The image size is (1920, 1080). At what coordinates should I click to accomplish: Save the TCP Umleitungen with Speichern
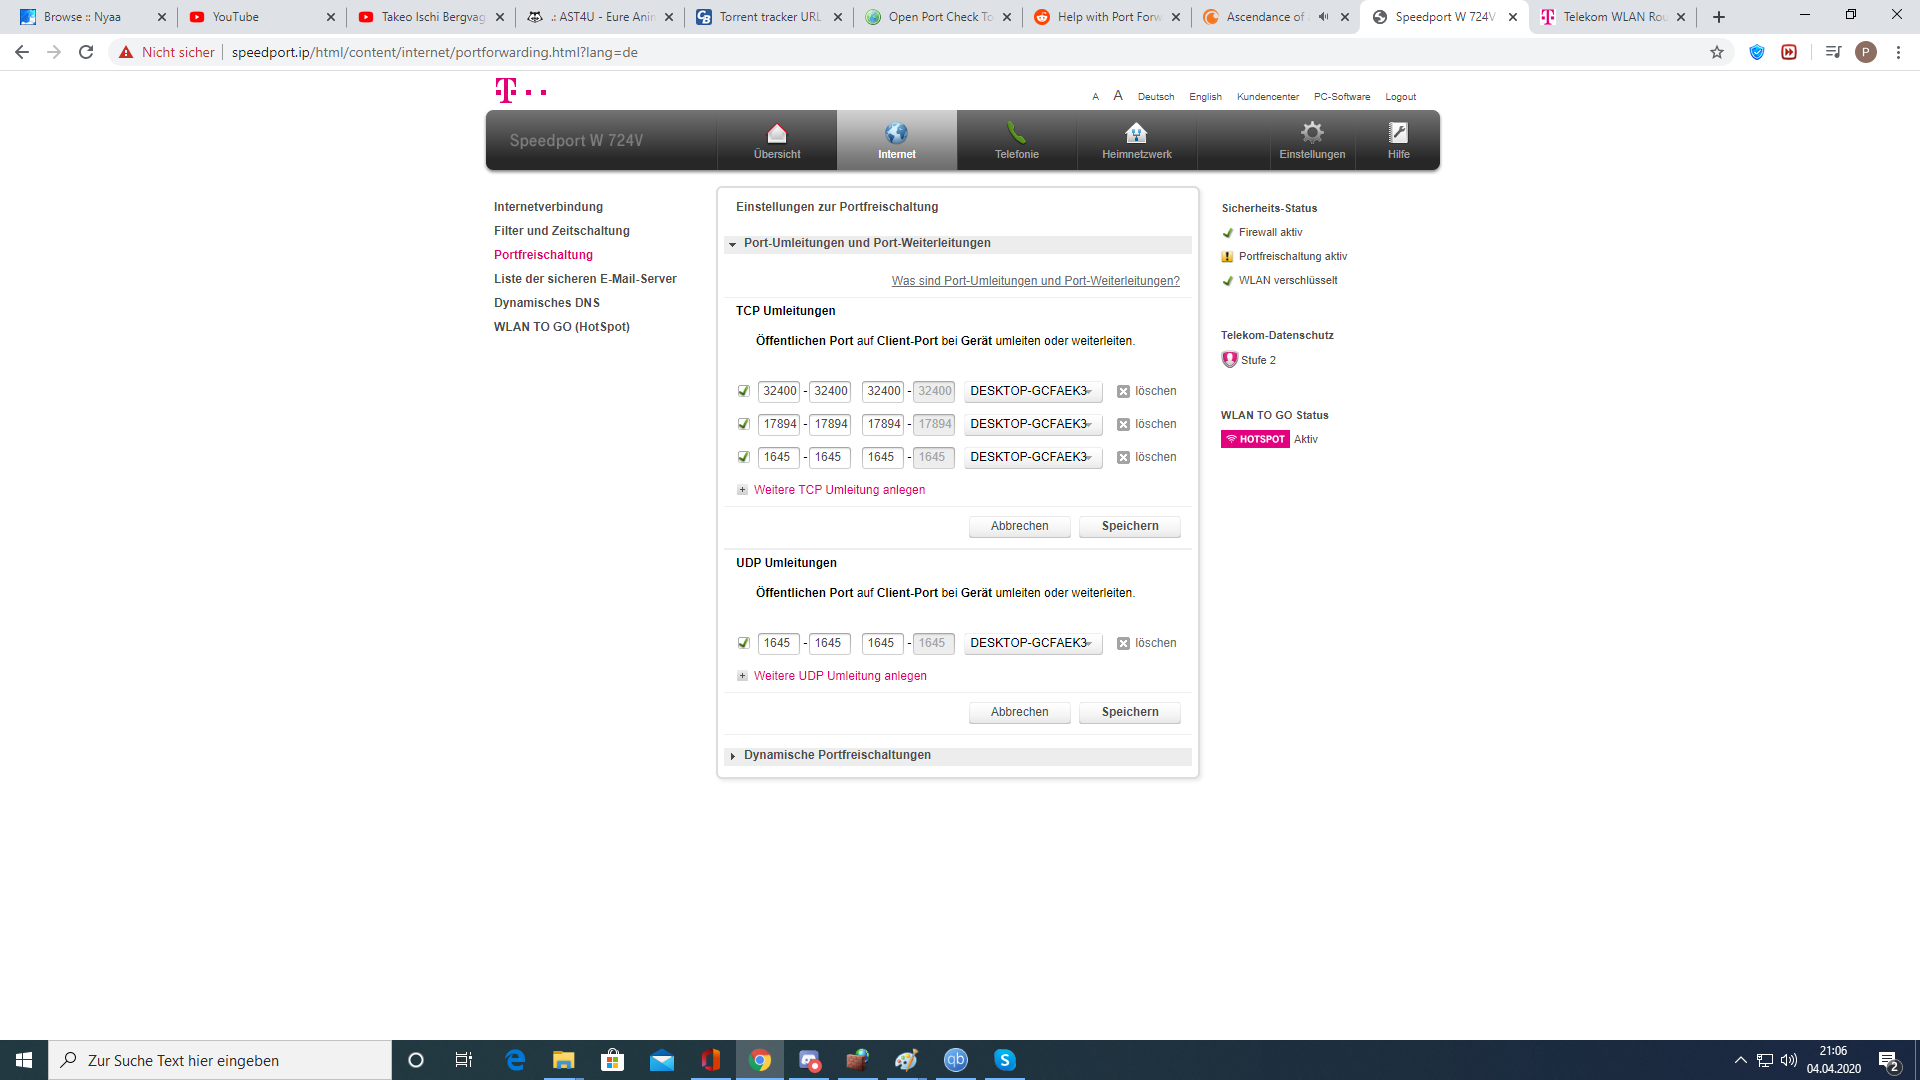pos(1129,526)
